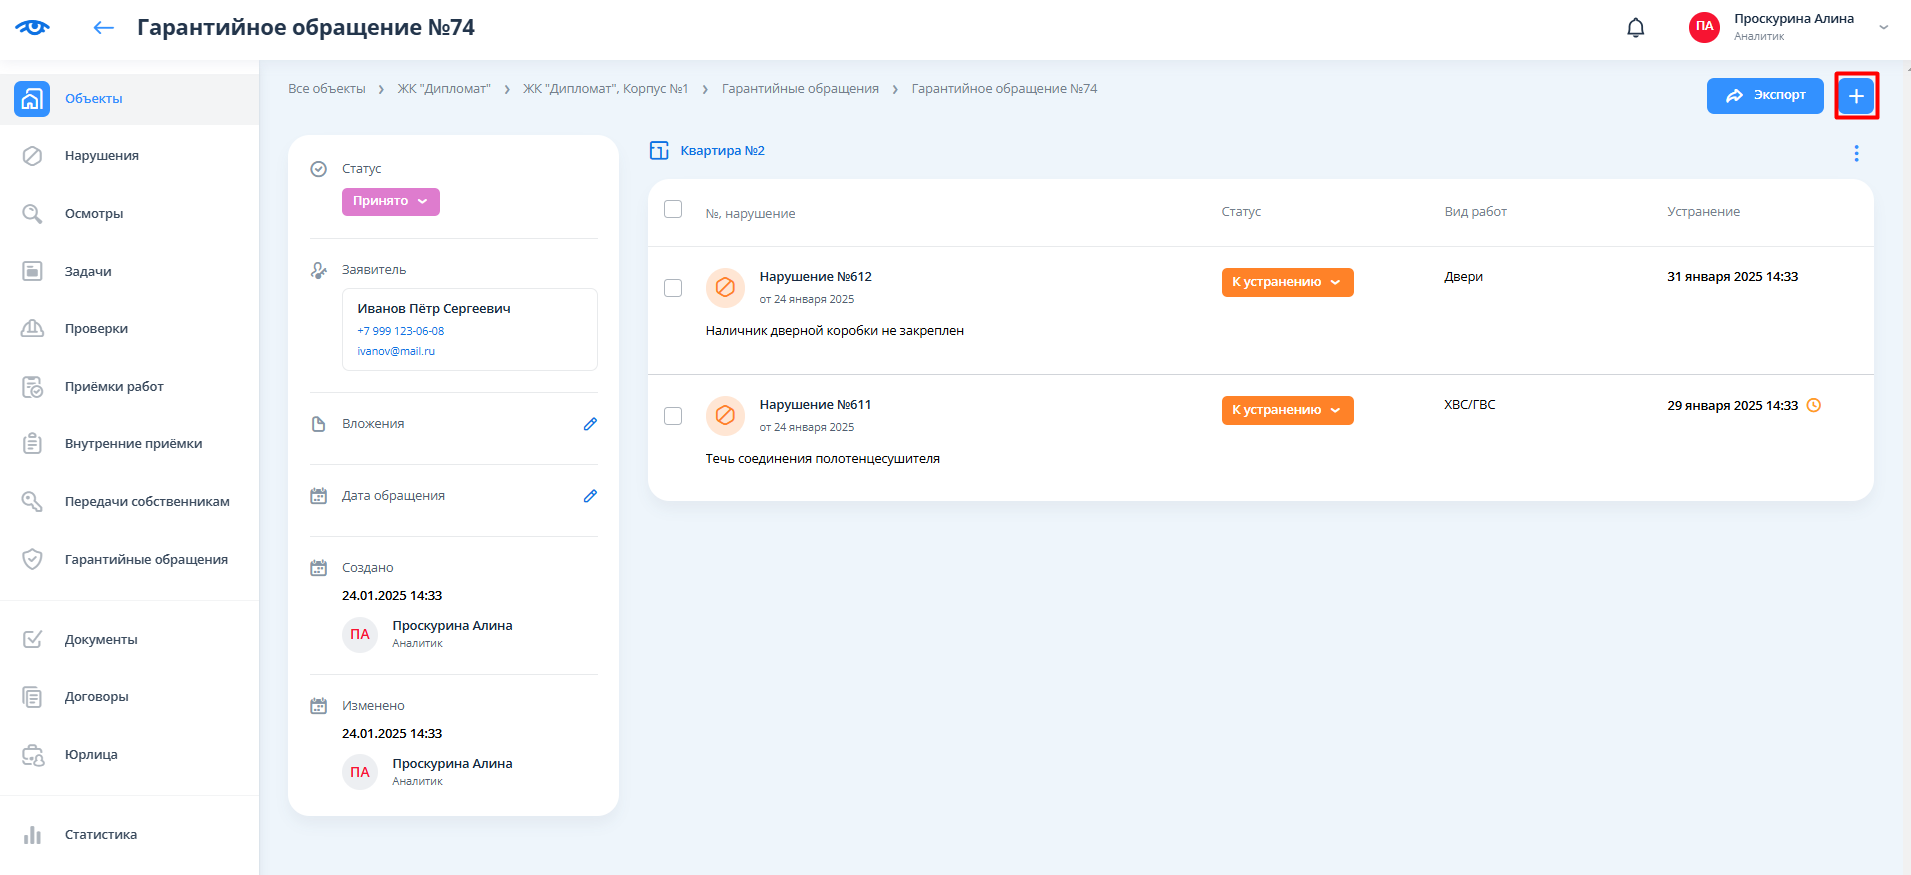
Task: Toggle the select-all checkbox in table header
Action: [x=673, y=209]
